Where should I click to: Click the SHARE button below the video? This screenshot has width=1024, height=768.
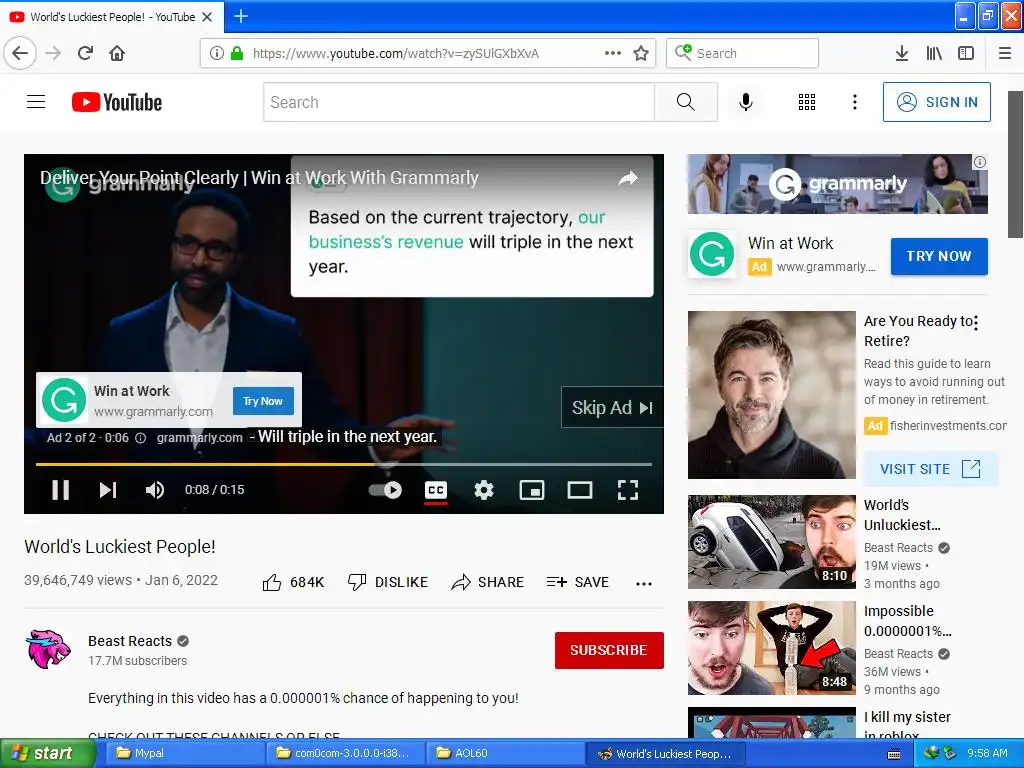pos(488,582)
